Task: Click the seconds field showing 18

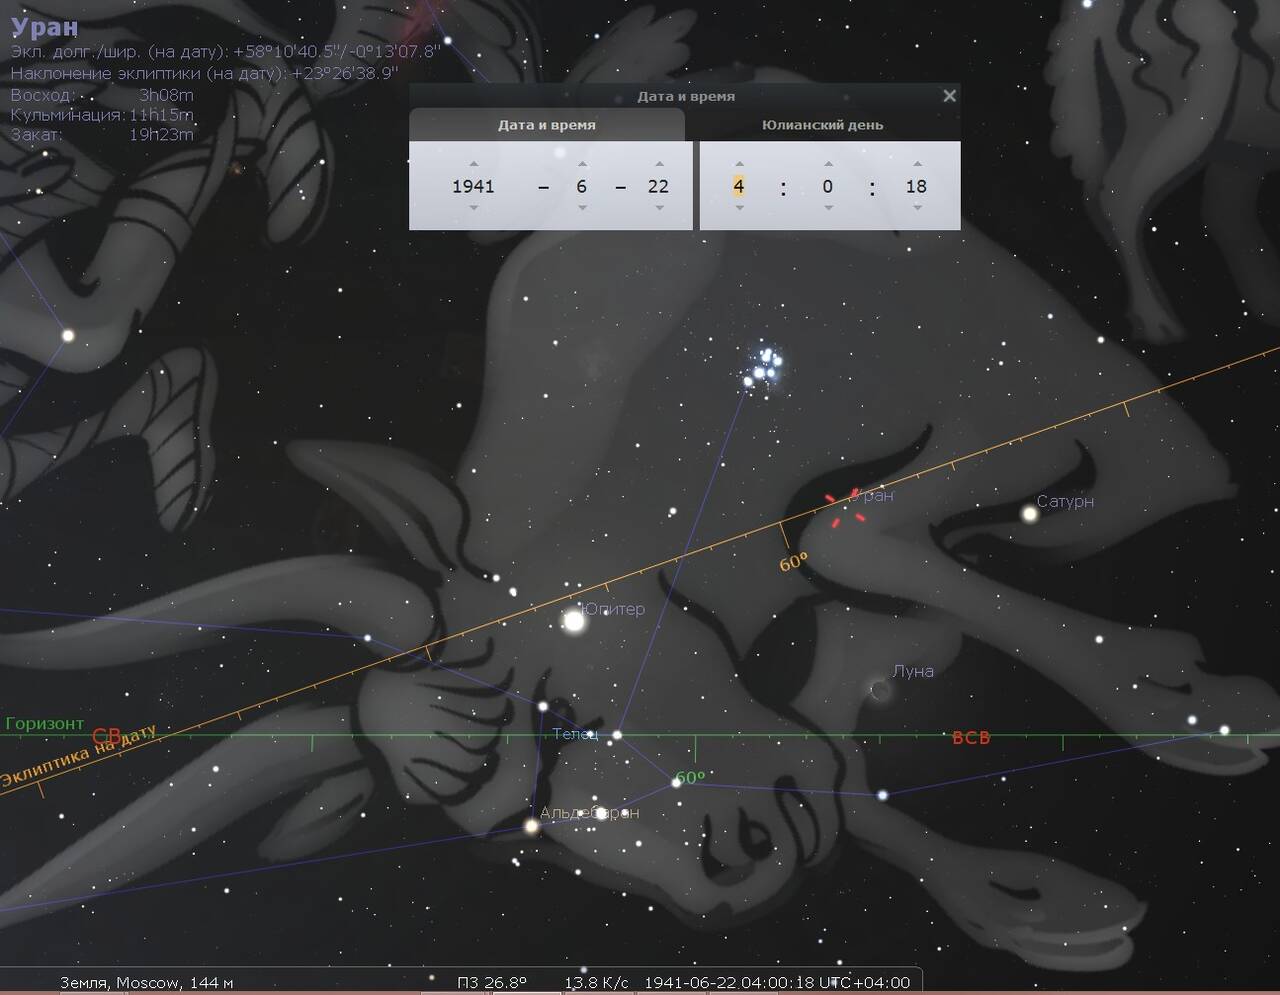Action: point(916,186)
